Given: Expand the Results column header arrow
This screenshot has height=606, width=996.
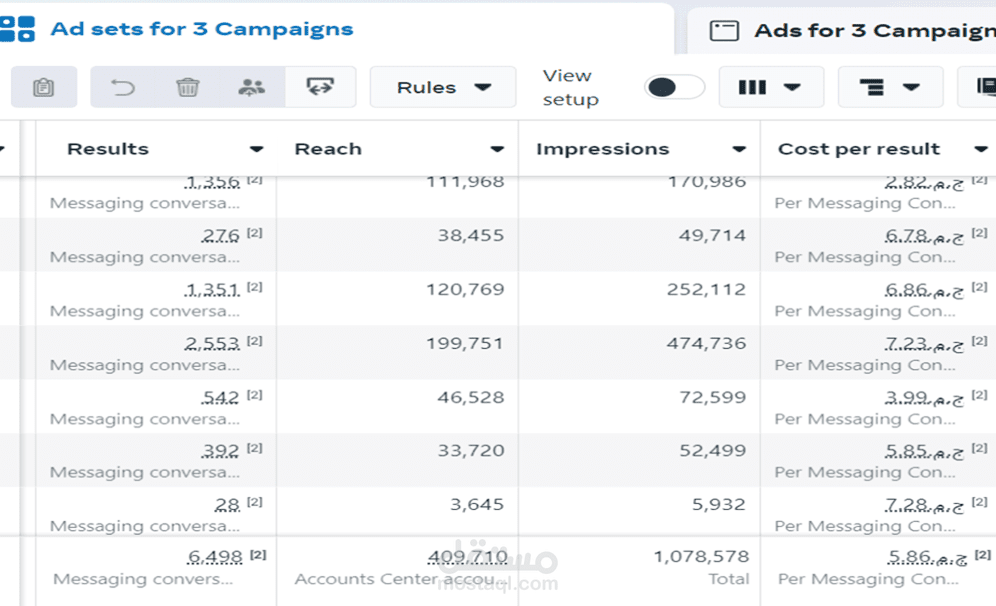Looking at the screenshot, I should click(x=257, y=149).
